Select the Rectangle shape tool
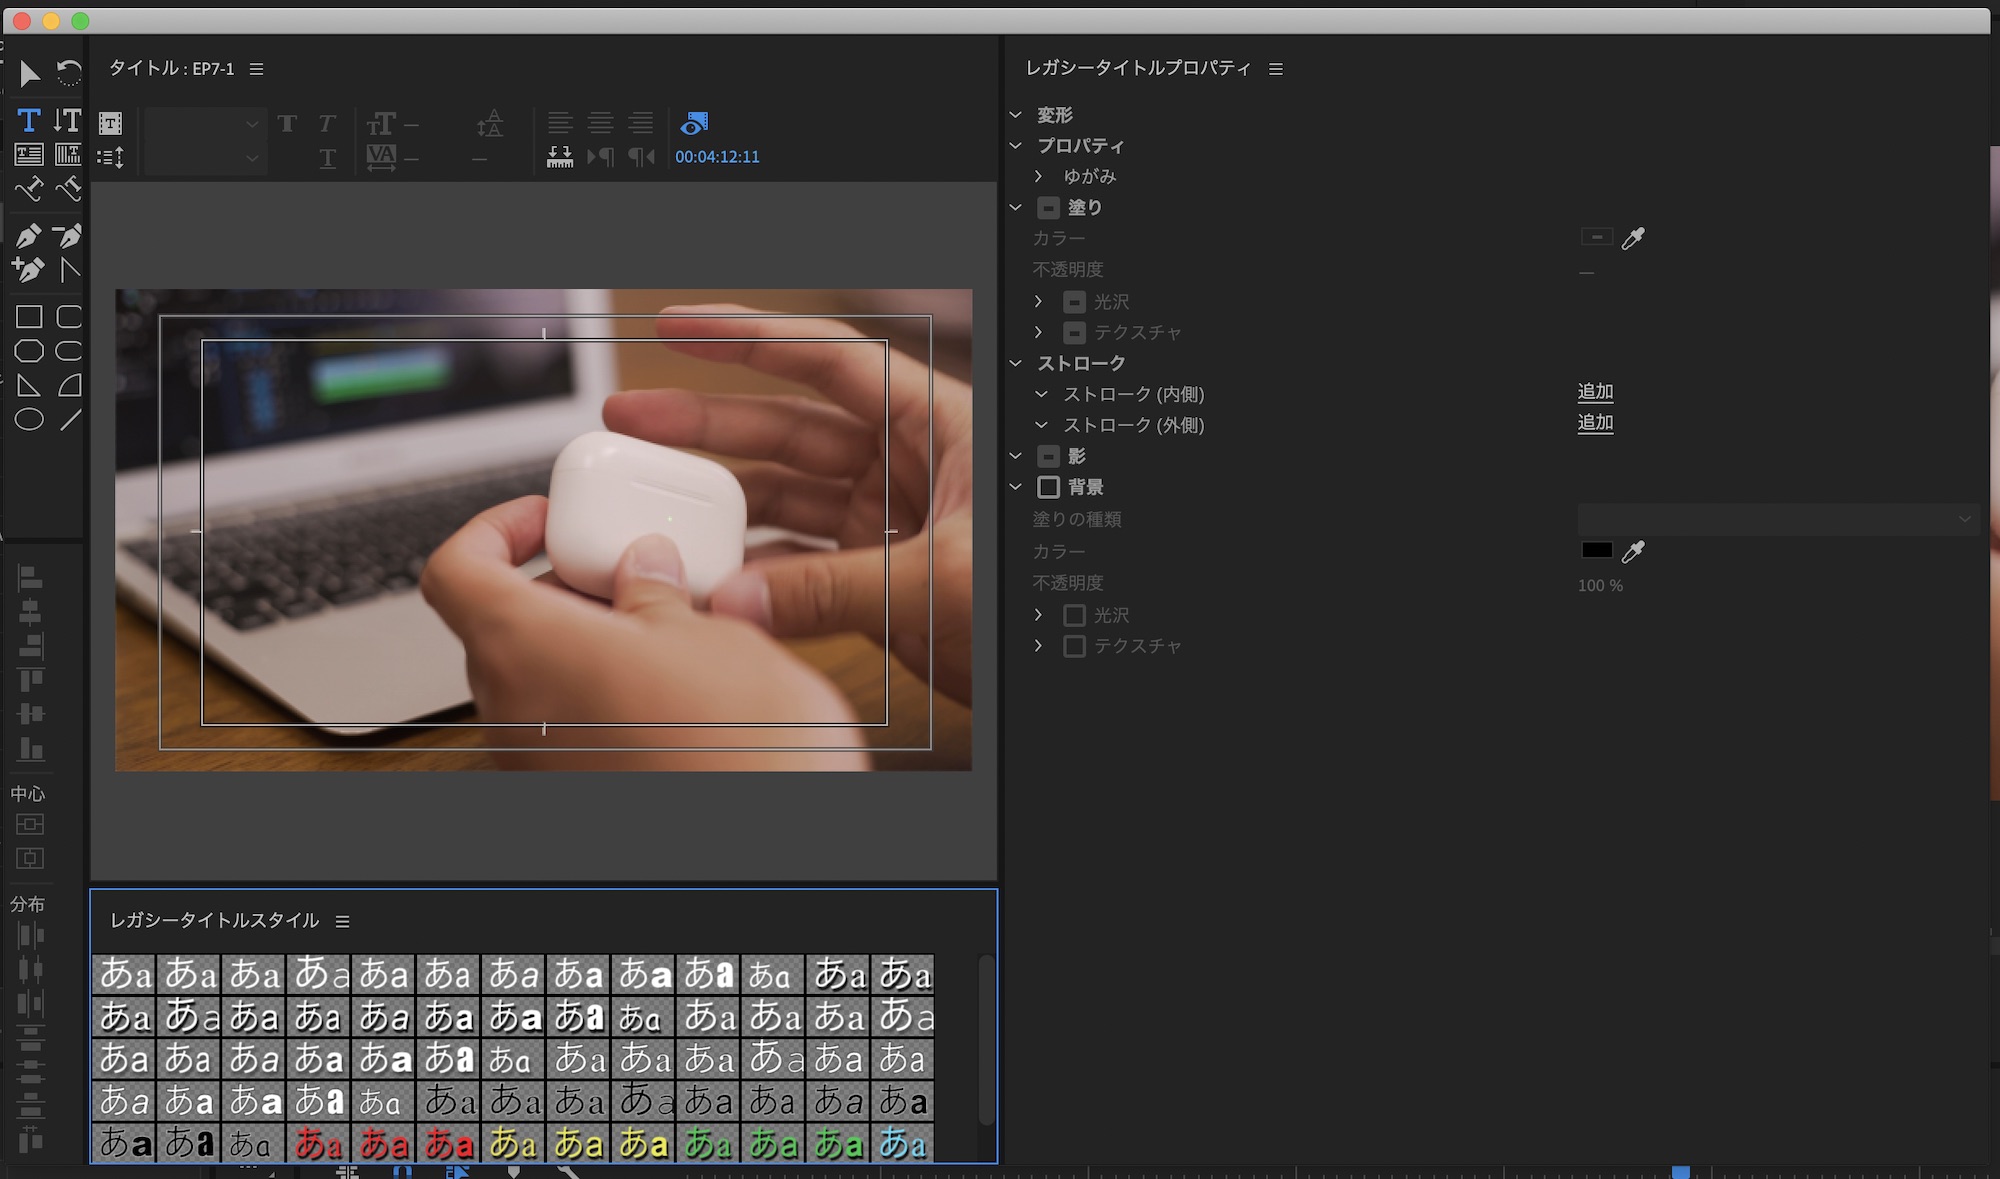 pyautogui.click(x=29, y=317)
